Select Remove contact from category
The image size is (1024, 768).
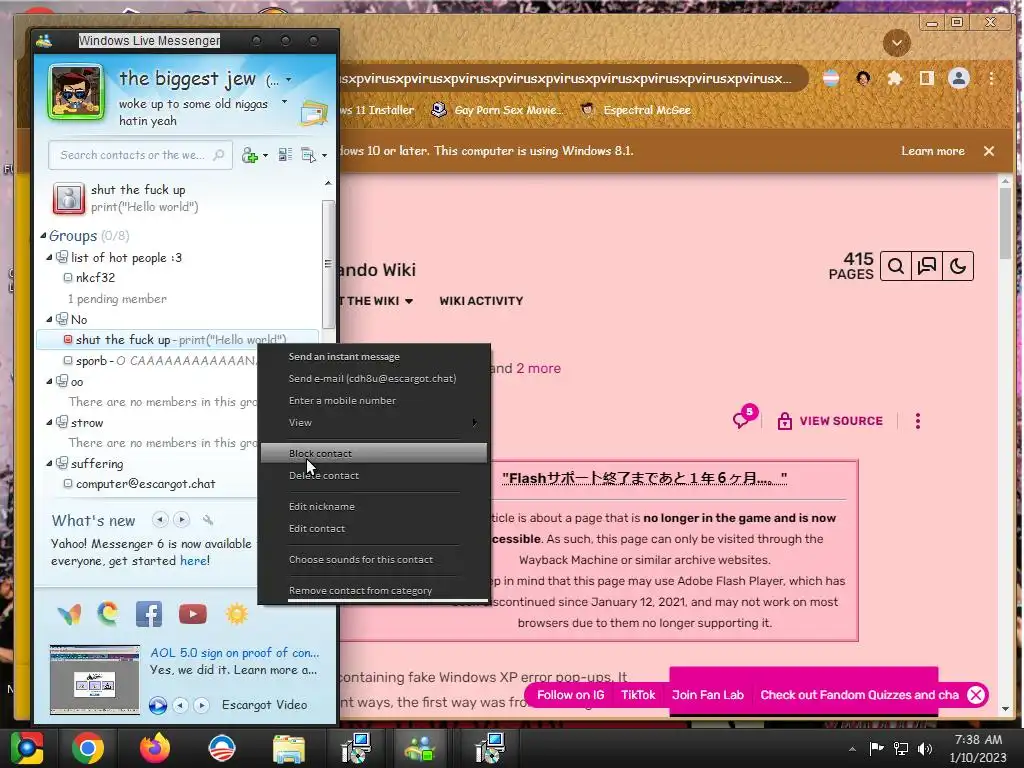click(374, 590)
